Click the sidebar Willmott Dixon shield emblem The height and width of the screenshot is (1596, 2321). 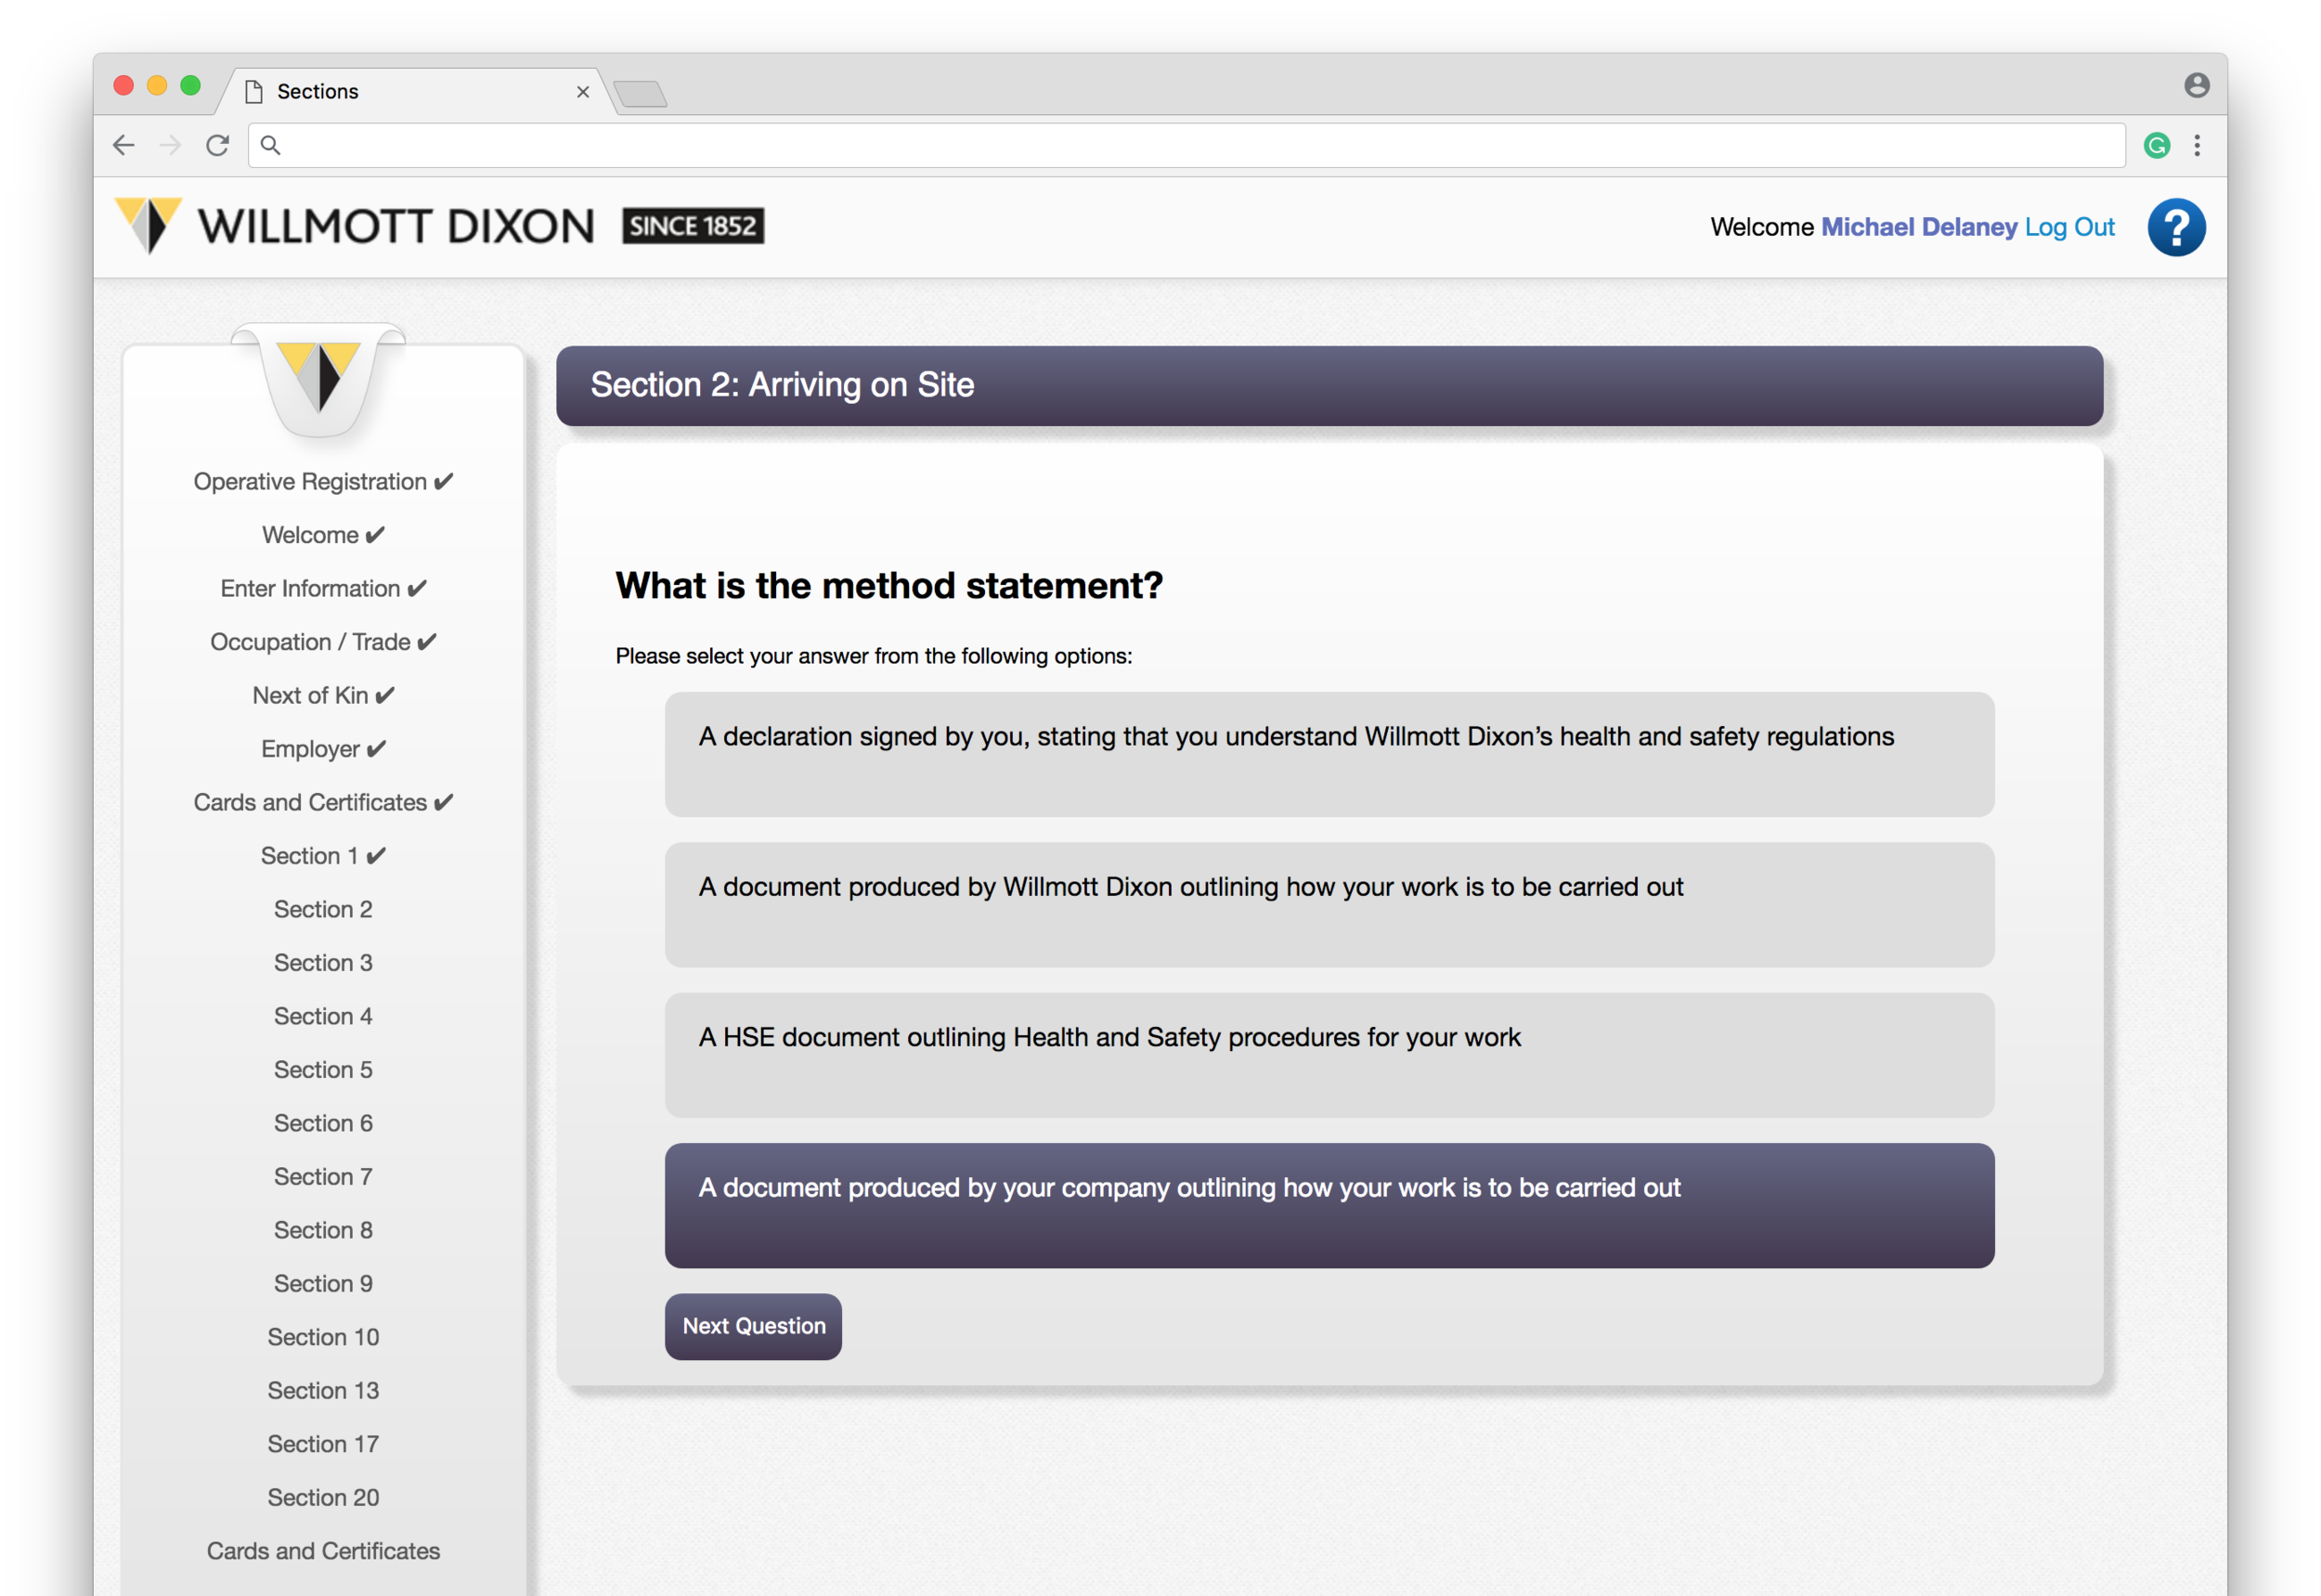click(318, 378)
